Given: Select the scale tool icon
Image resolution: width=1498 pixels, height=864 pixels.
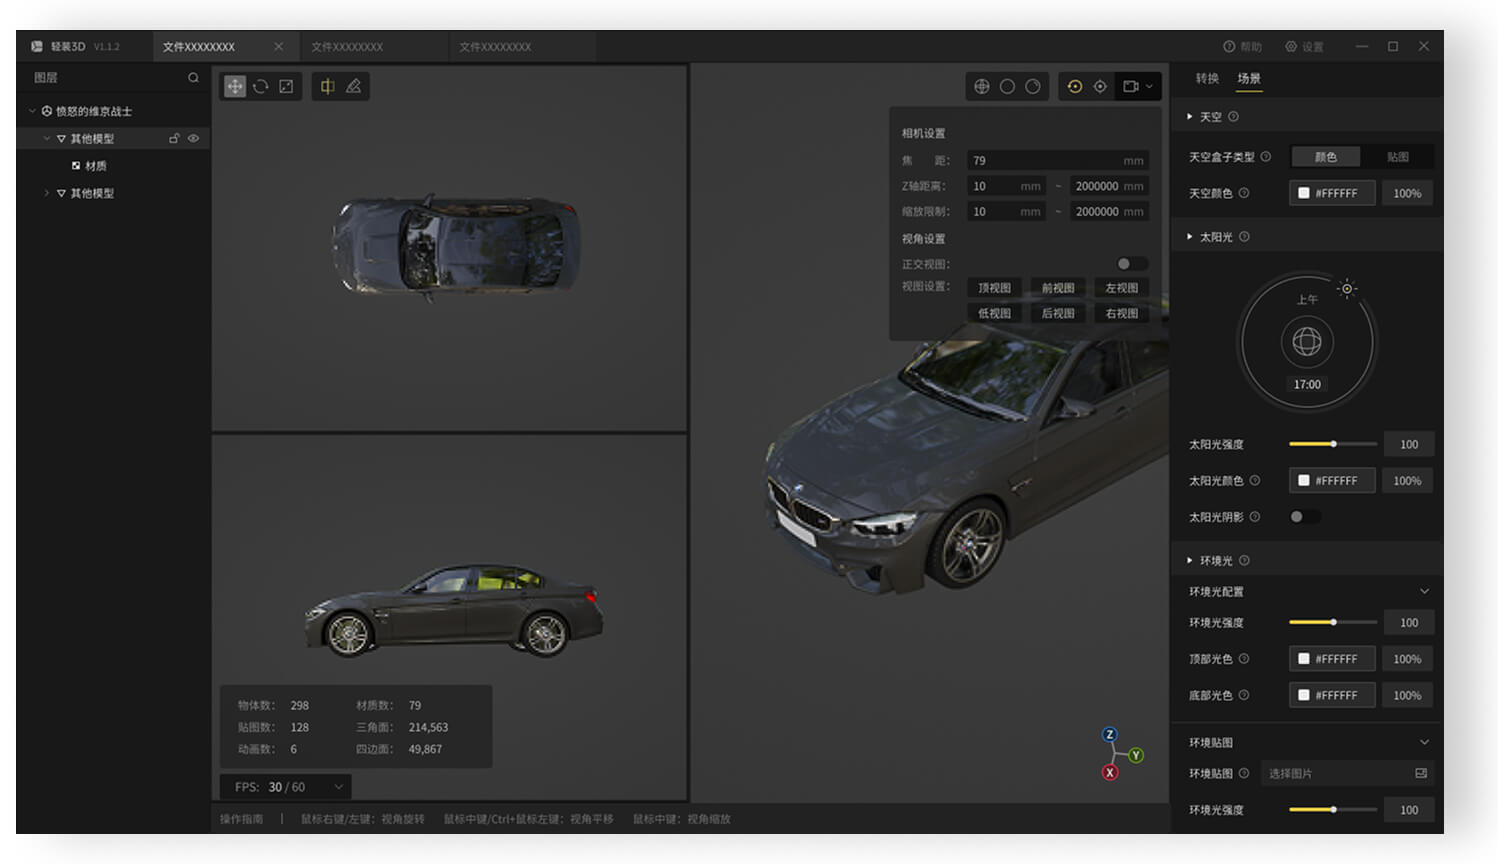Looking at the screenshot, I should (286, 87).
